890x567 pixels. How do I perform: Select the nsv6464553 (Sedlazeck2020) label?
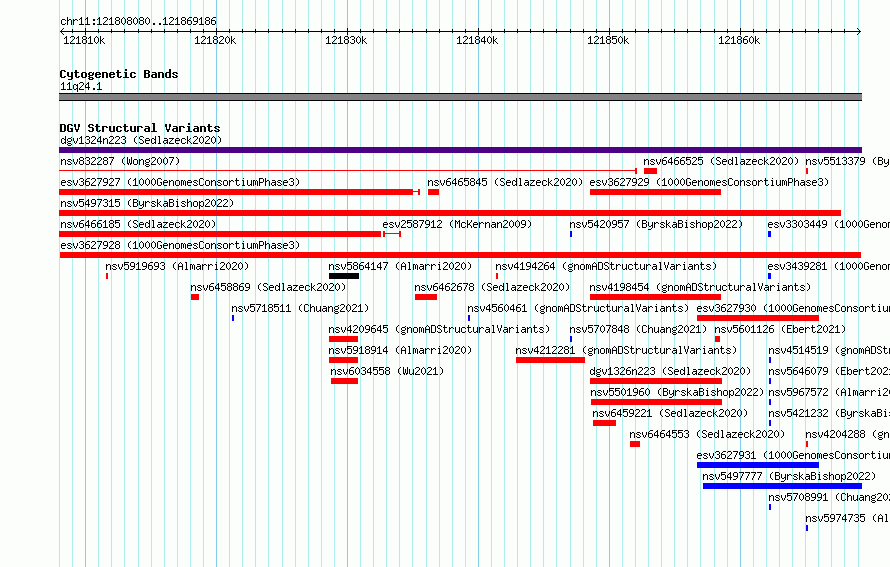pyautogui.click(x=707, y=434)
